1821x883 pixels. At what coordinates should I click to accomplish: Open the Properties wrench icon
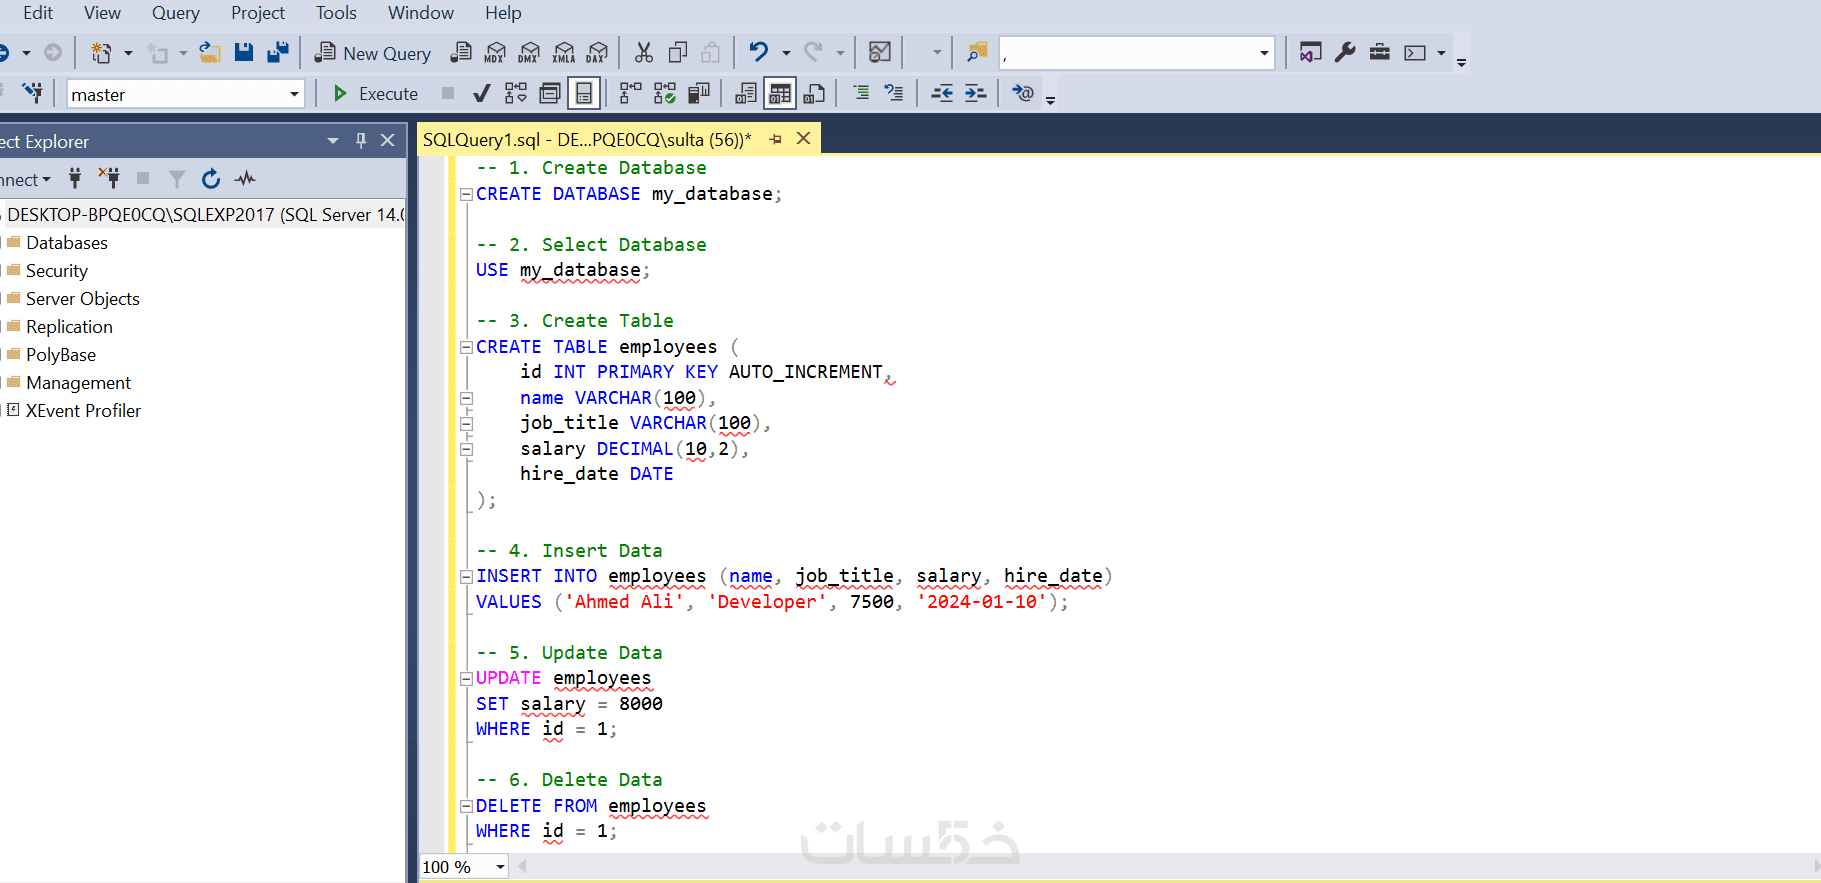[1345, 52]
